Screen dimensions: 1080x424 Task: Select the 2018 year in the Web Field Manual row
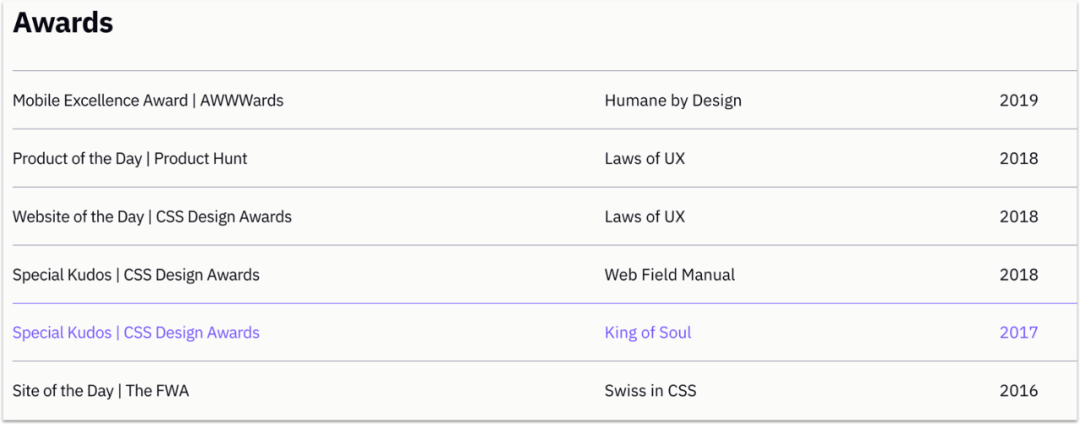(1019, 275)
